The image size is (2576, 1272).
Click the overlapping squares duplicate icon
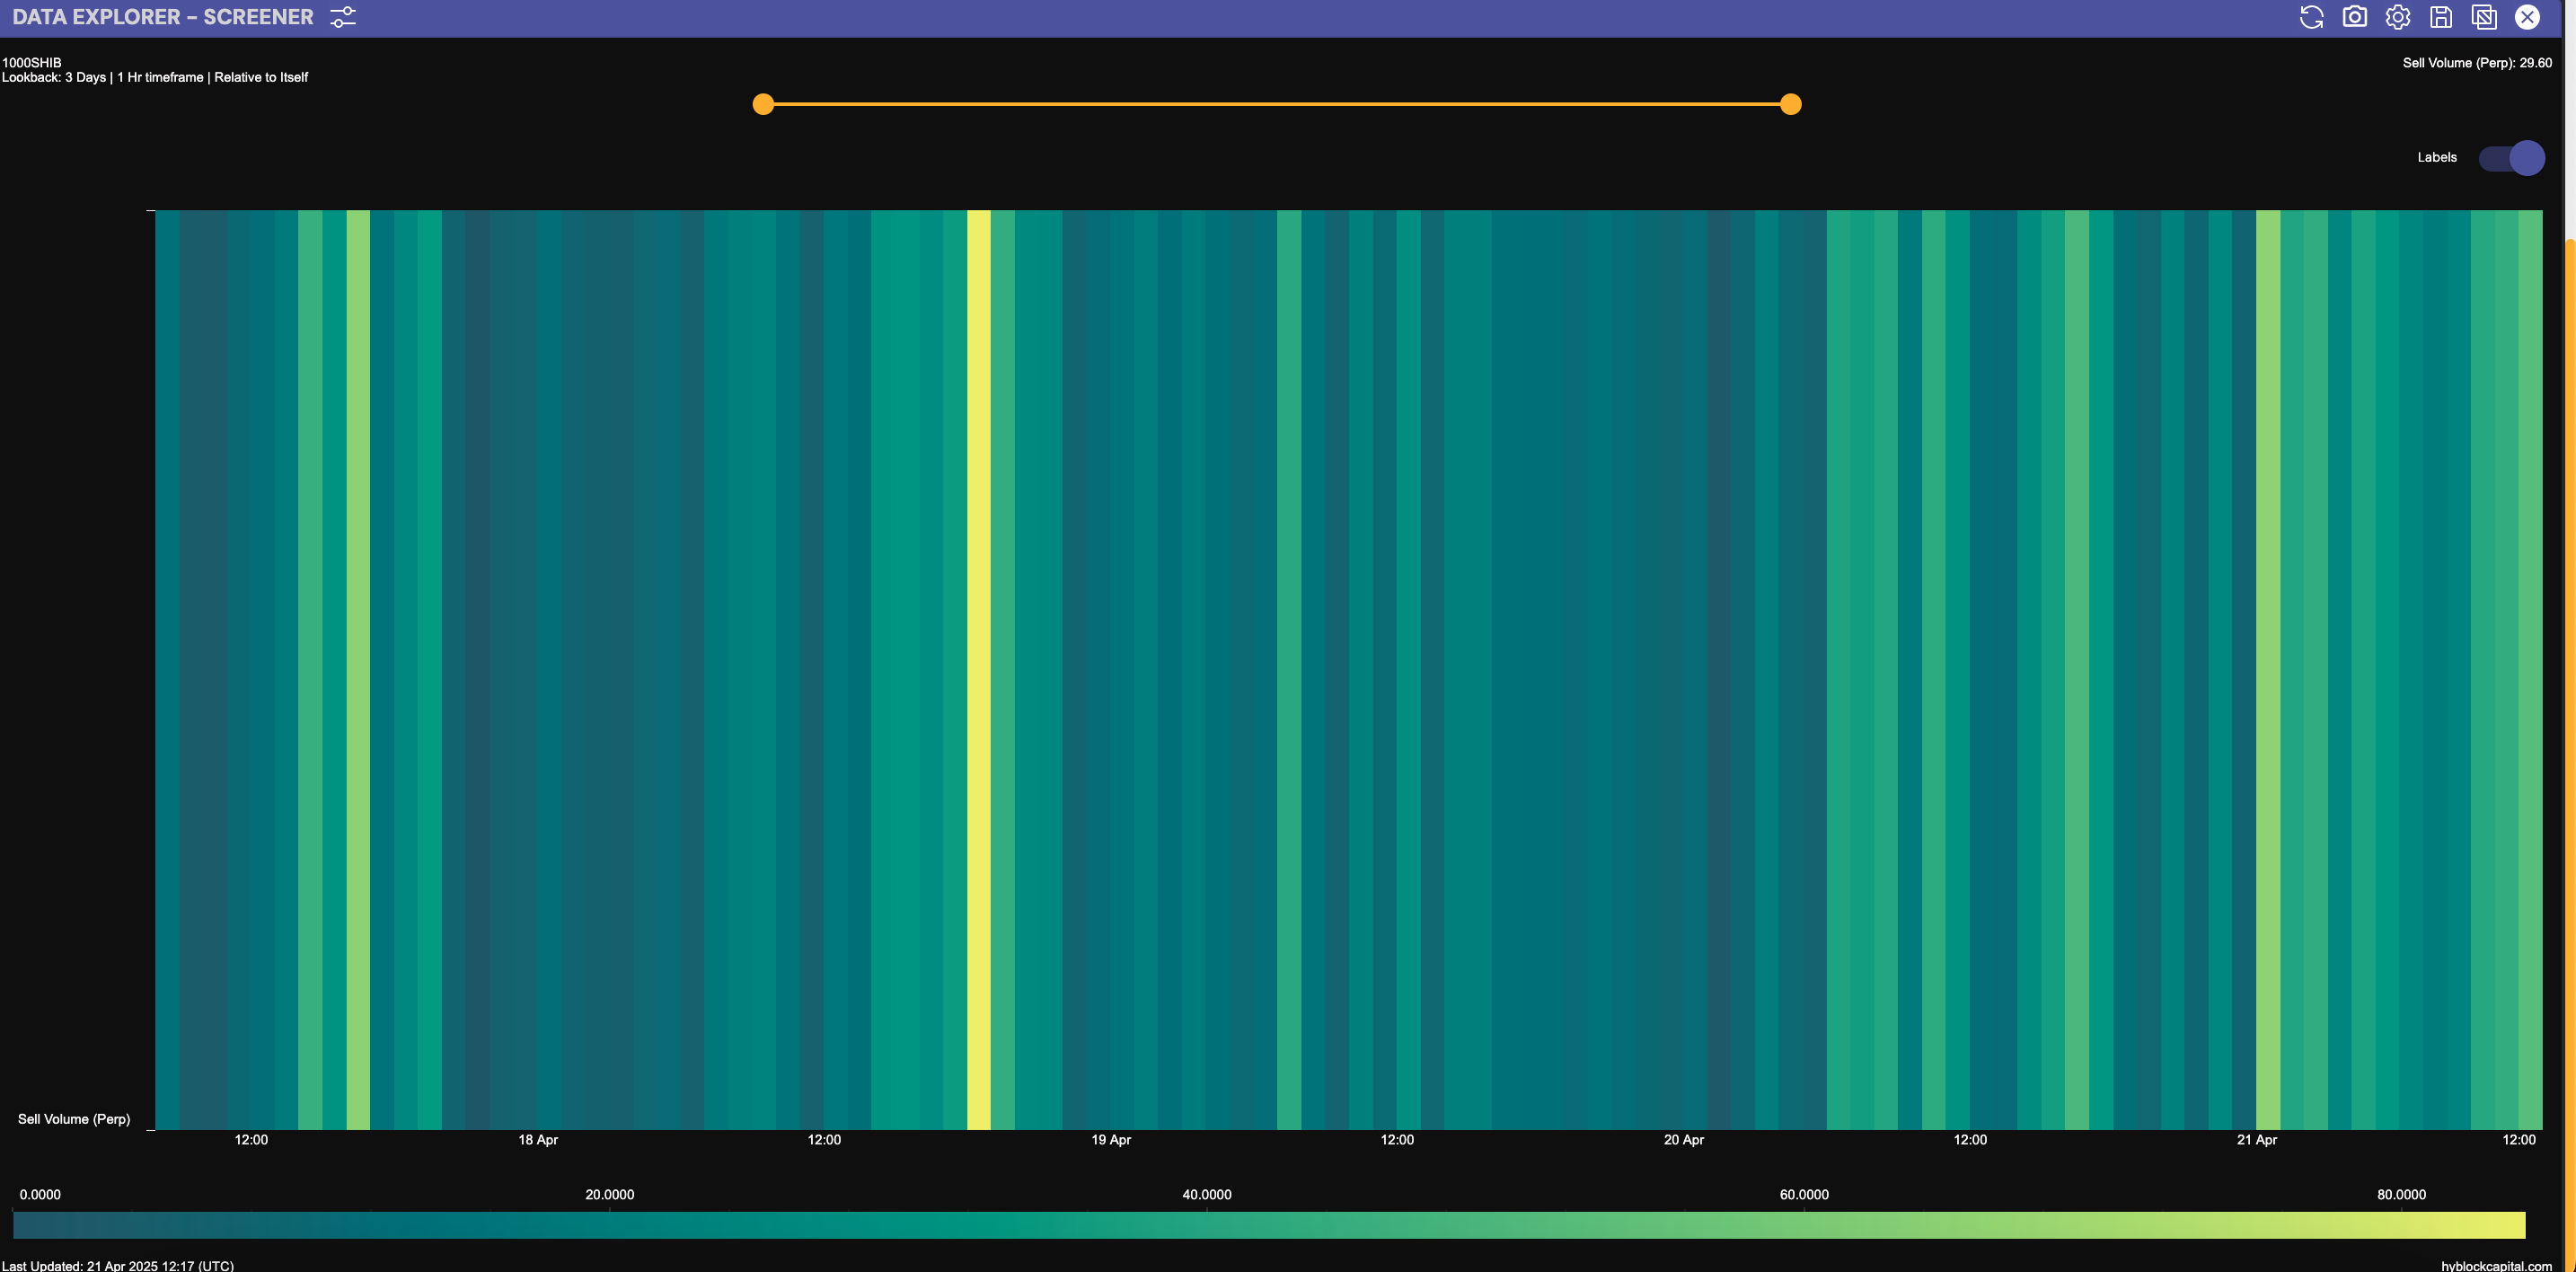pyautogui.click(x=2484, y=17)
